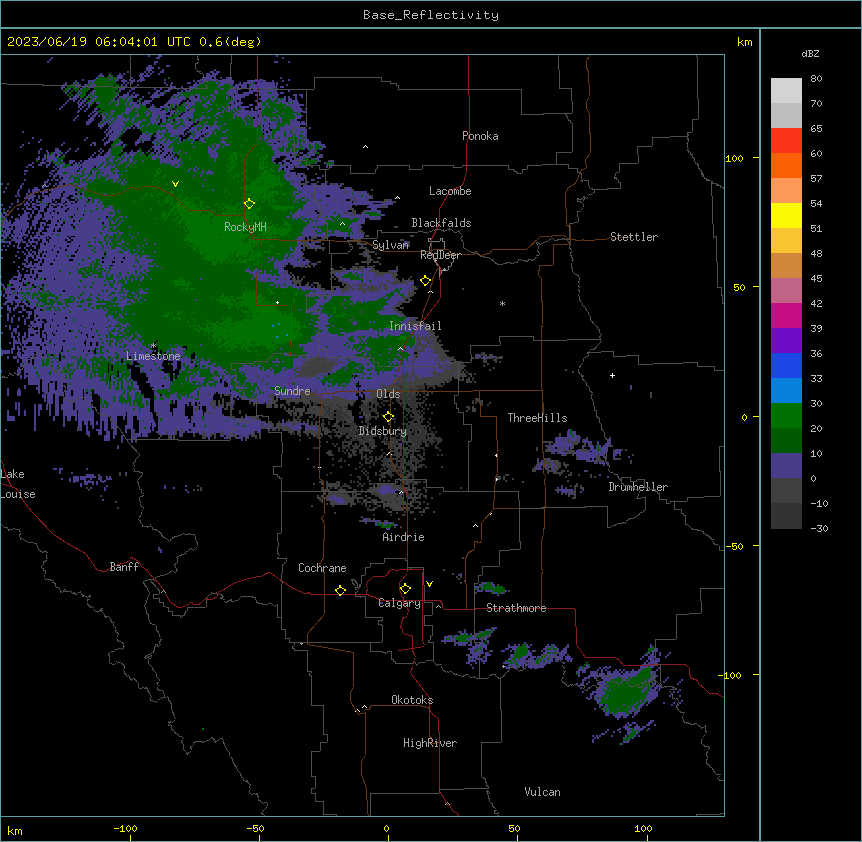
Task: Click the Ponoka label
Action: 480,136
